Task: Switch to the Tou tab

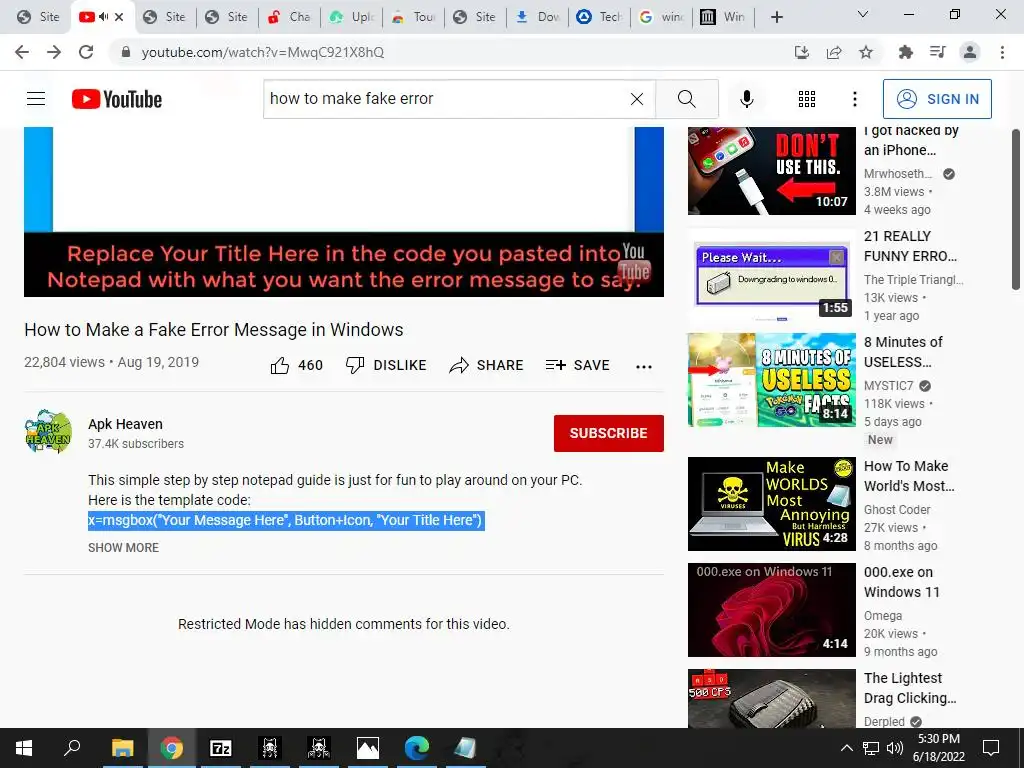Action: pos(414,17)
